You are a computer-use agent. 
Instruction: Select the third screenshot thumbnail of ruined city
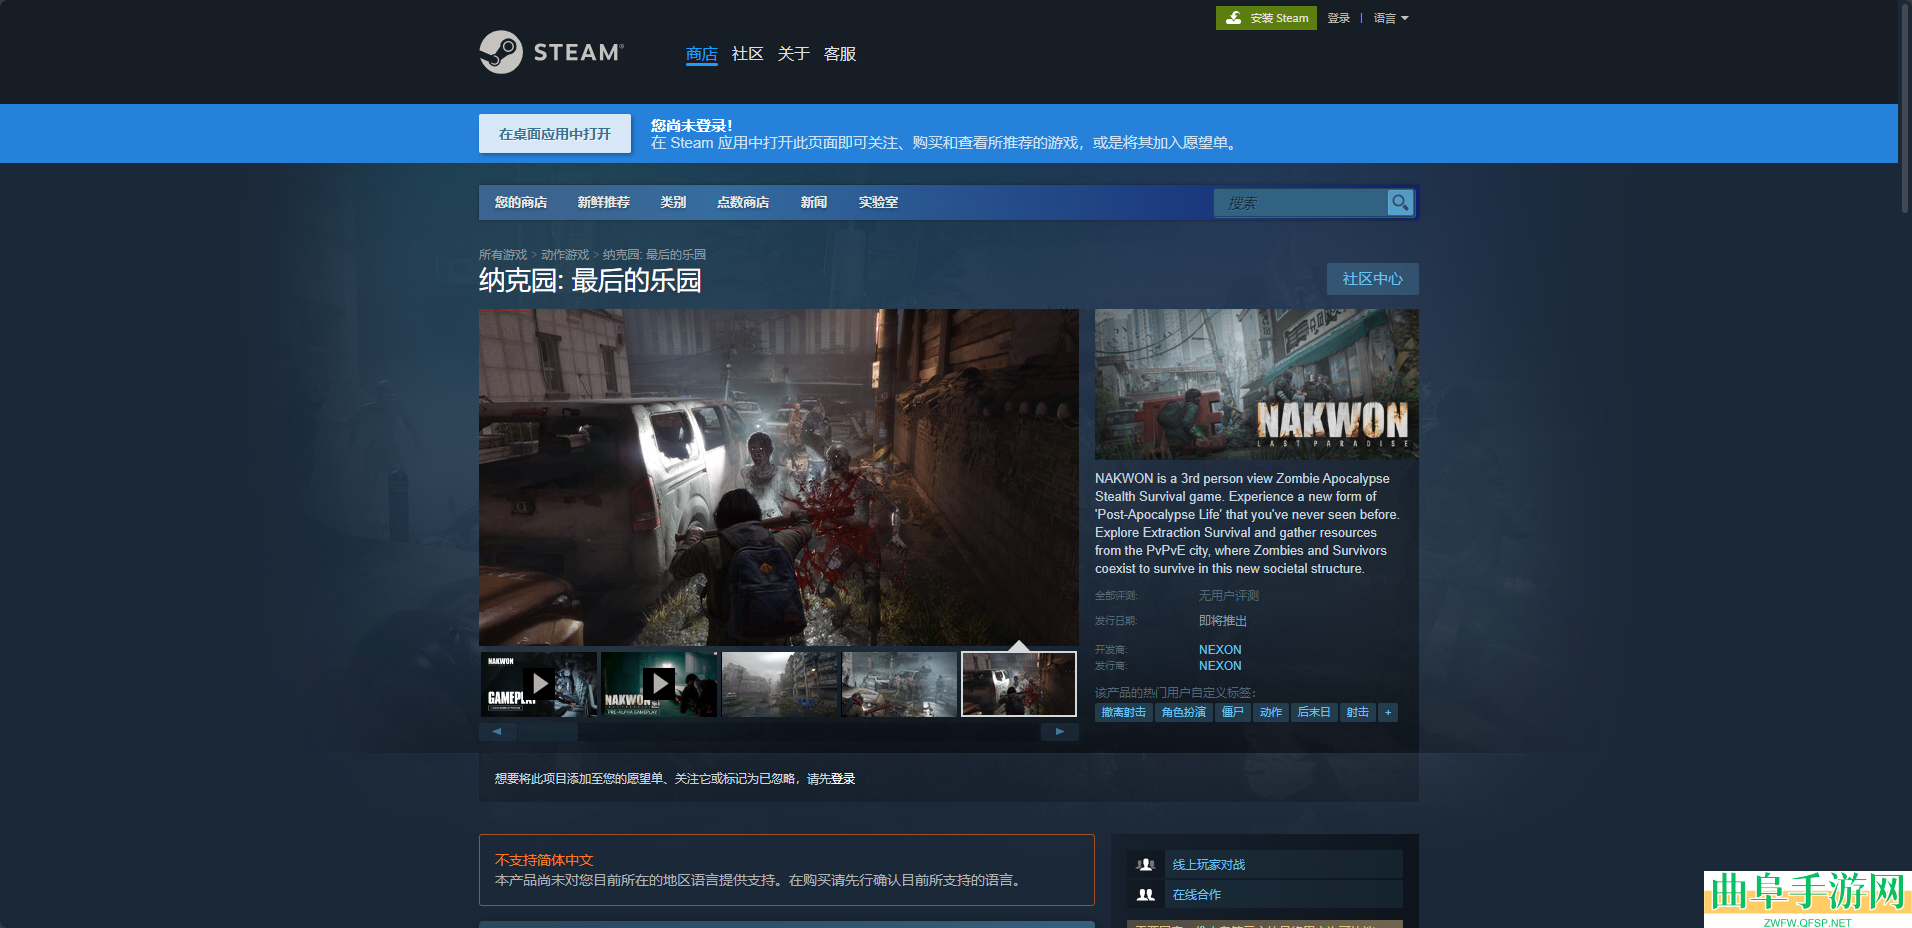780,684
